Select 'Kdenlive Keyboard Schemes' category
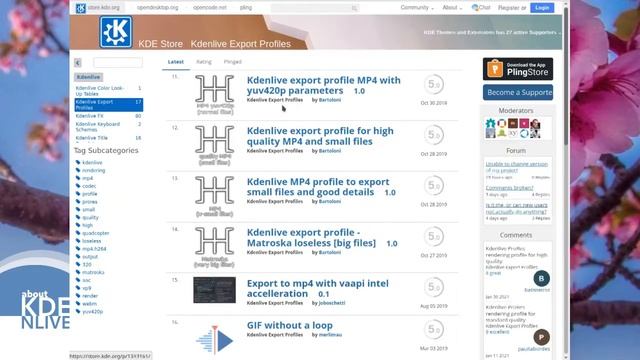 [109, 127]
